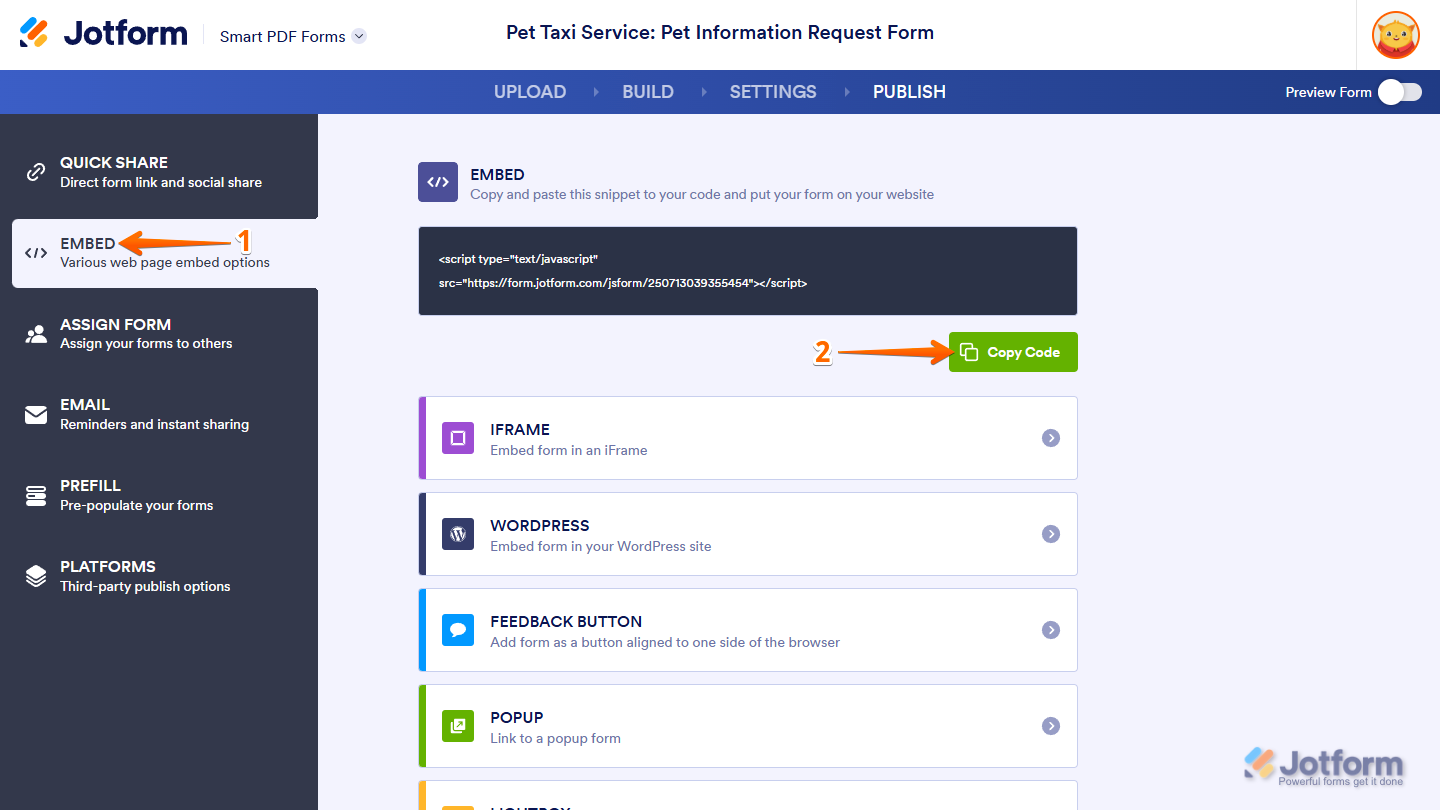The height and width of the screenshot is (810, 1440).
Task: Open the user avatar profile menu
Action: coord(1395,35)
